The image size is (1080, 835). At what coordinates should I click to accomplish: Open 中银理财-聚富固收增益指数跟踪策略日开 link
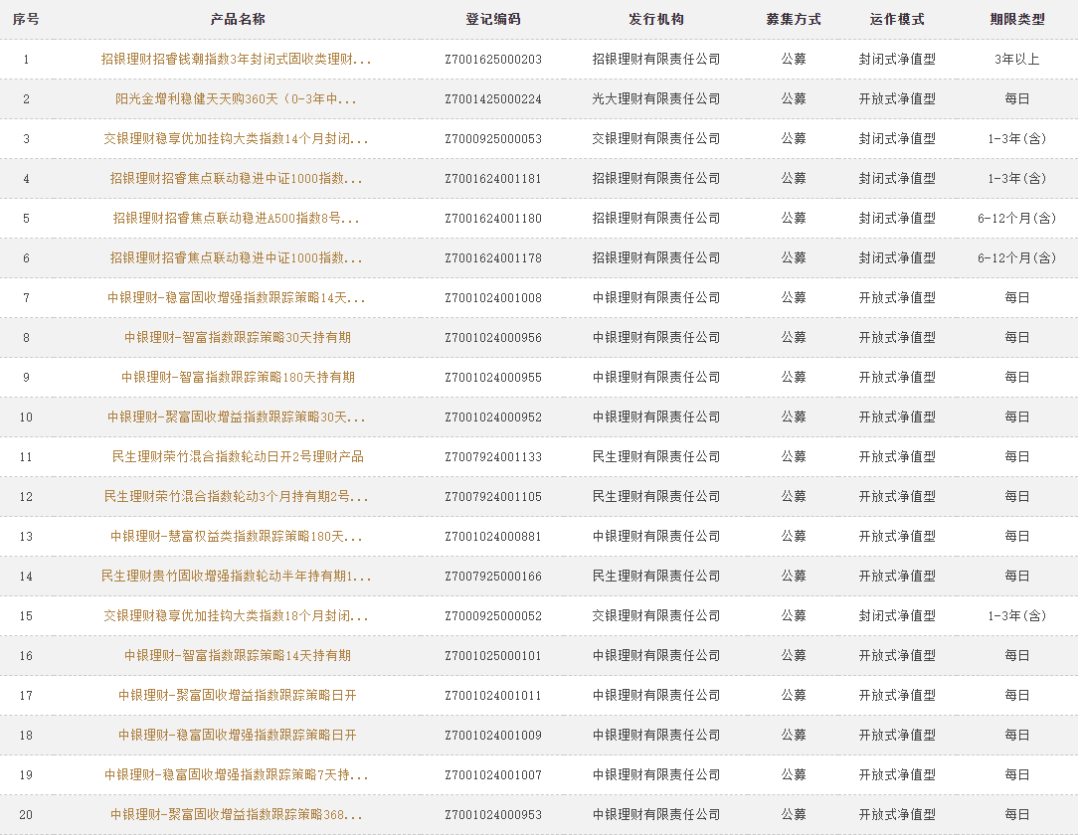[237, 695]
